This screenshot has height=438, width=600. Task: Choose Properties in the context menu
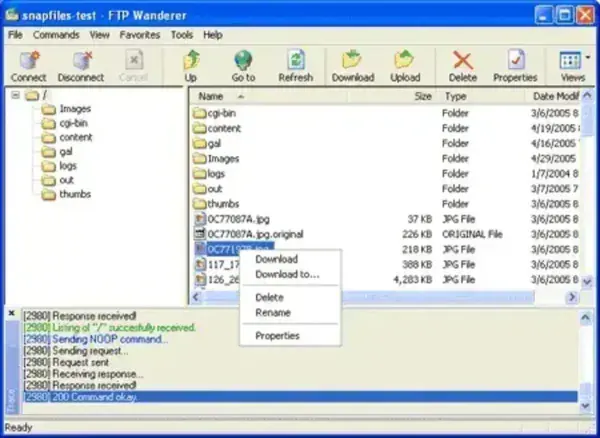pos(290,336)
